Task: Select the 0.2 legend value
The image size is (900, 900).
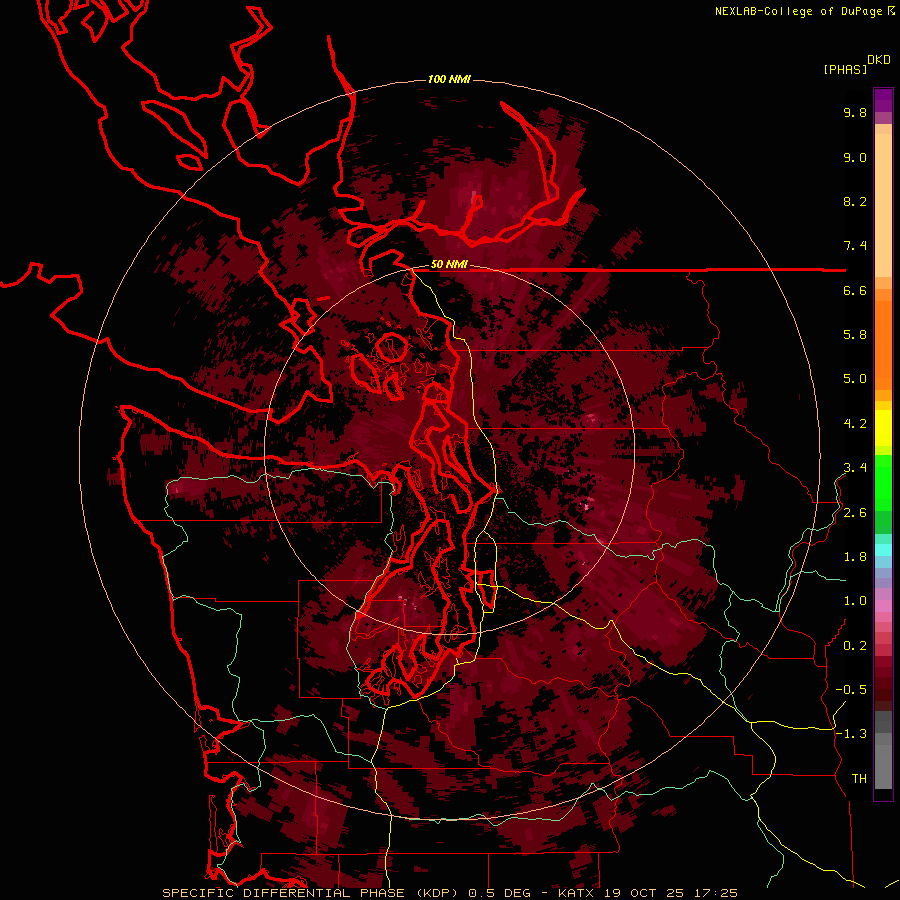Action: point(855,646)
